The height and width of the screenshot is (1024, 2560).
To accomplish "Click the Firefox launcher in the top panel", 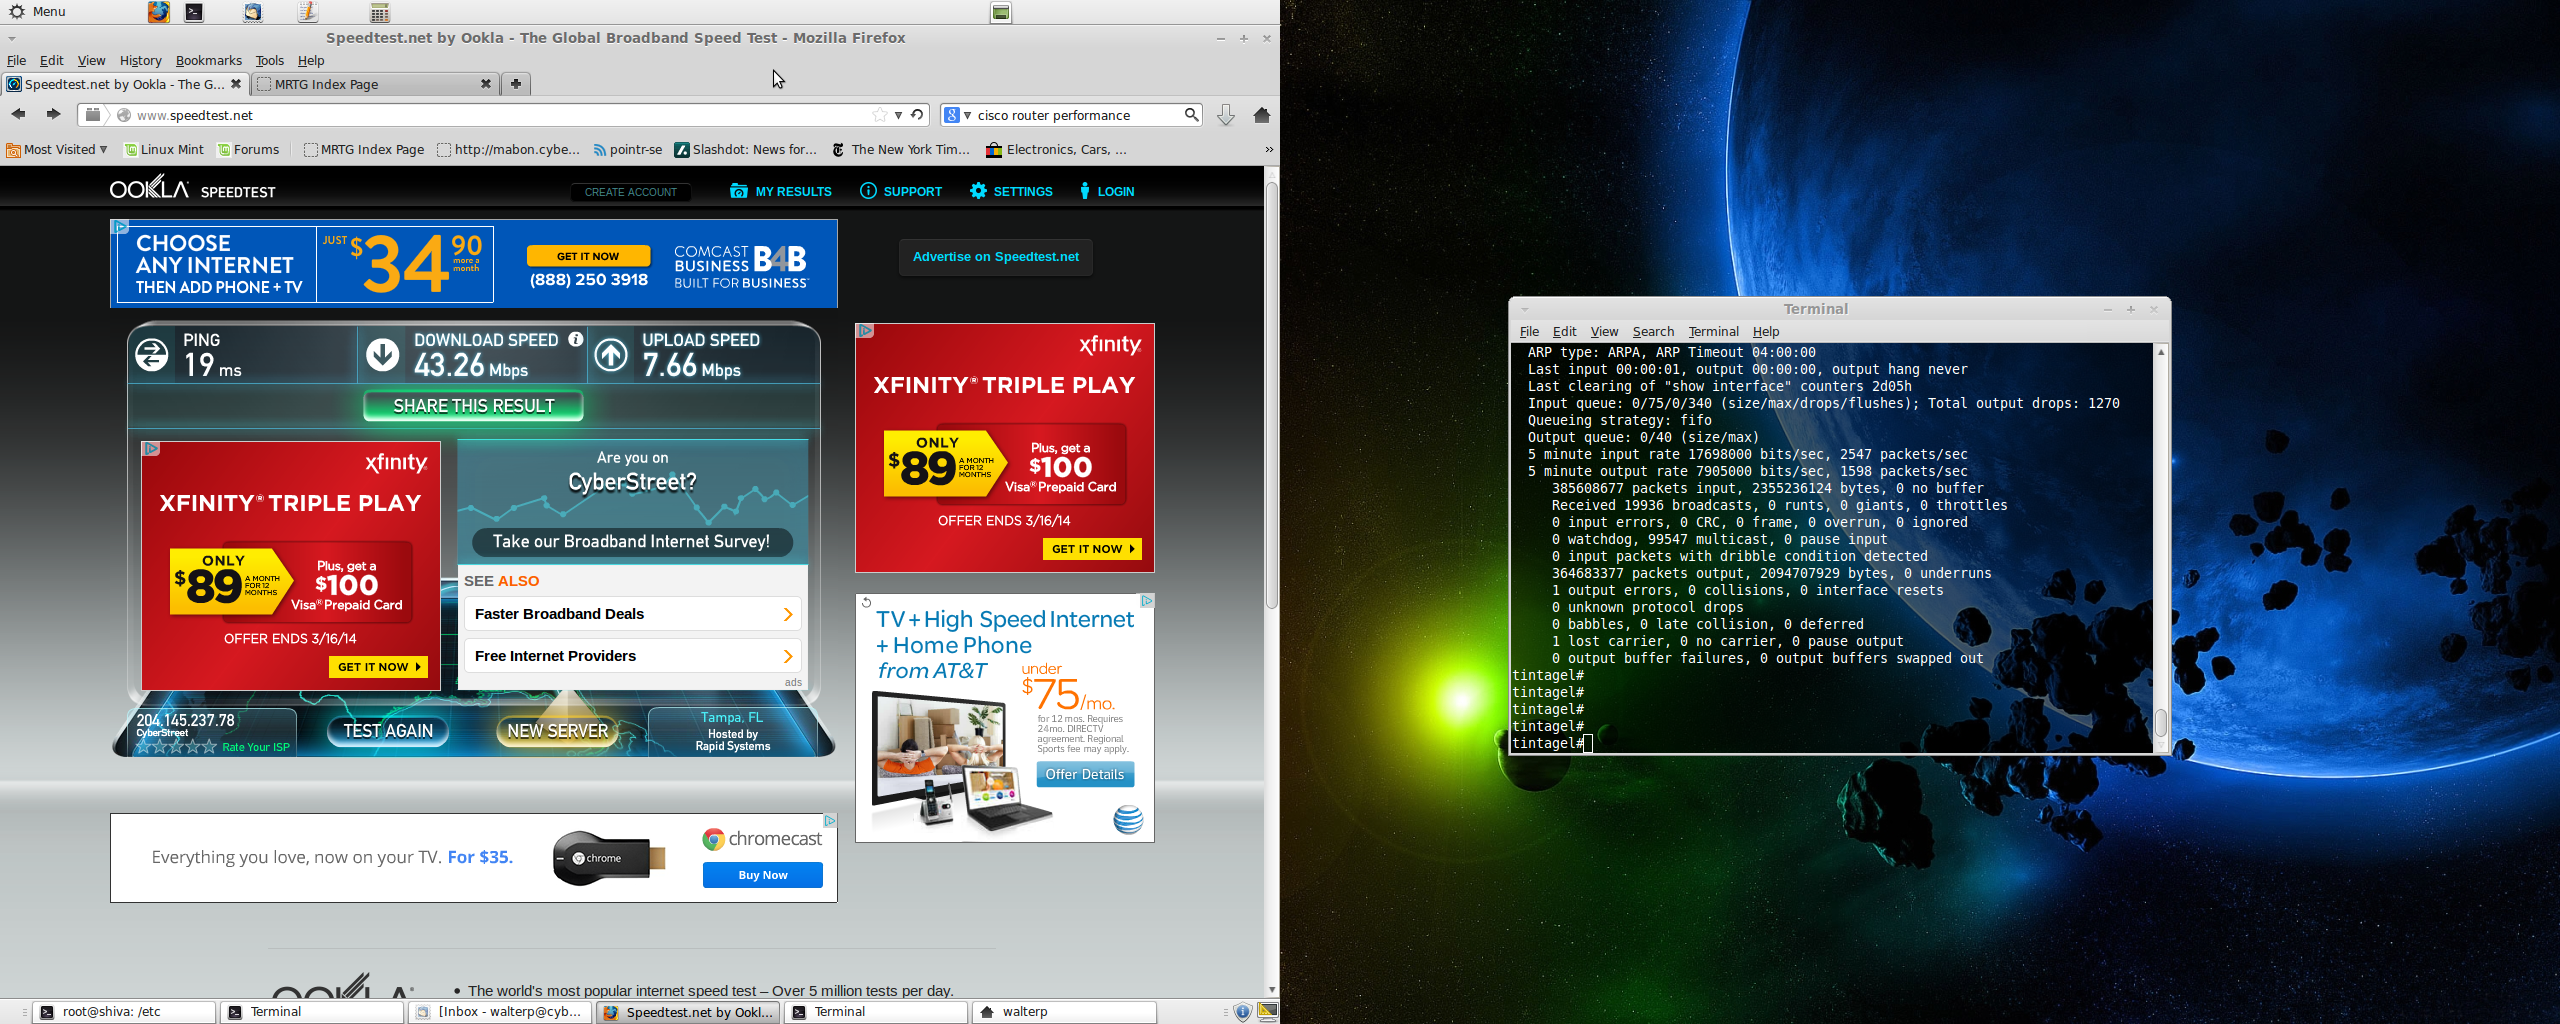I will [158, 12].
